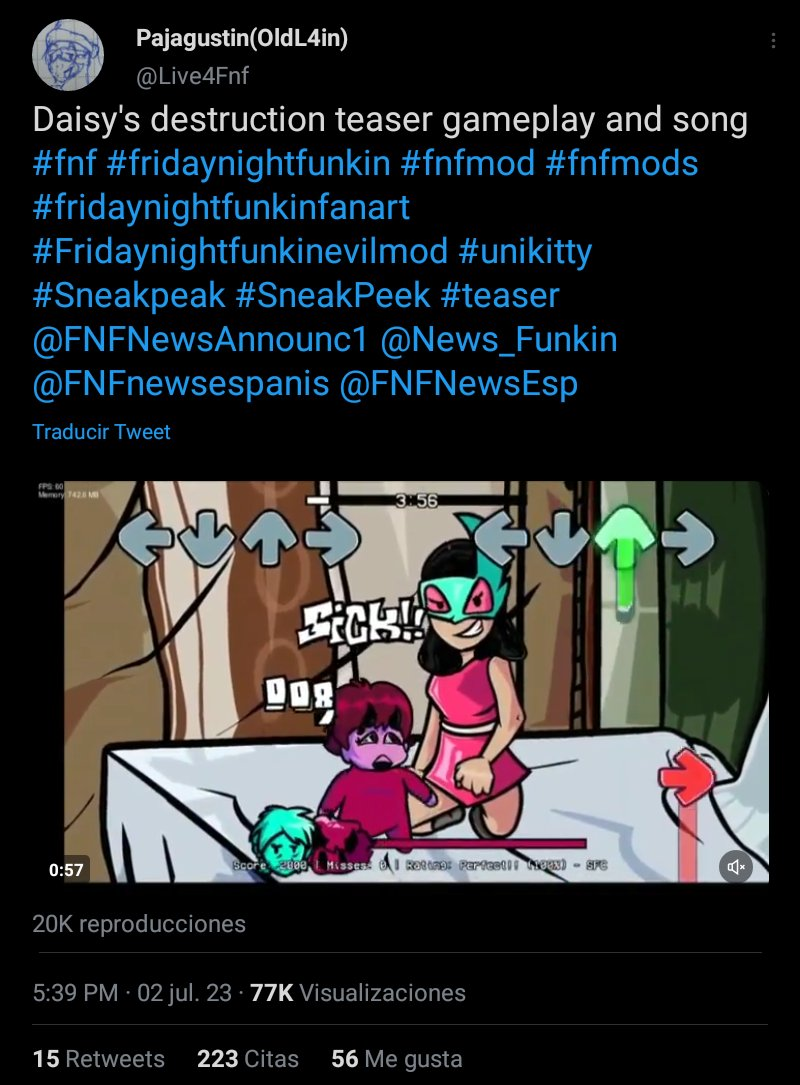The image size is (800, 1085).
Task: Visit the @News_Funkin mention
Action: click(498, 340)
